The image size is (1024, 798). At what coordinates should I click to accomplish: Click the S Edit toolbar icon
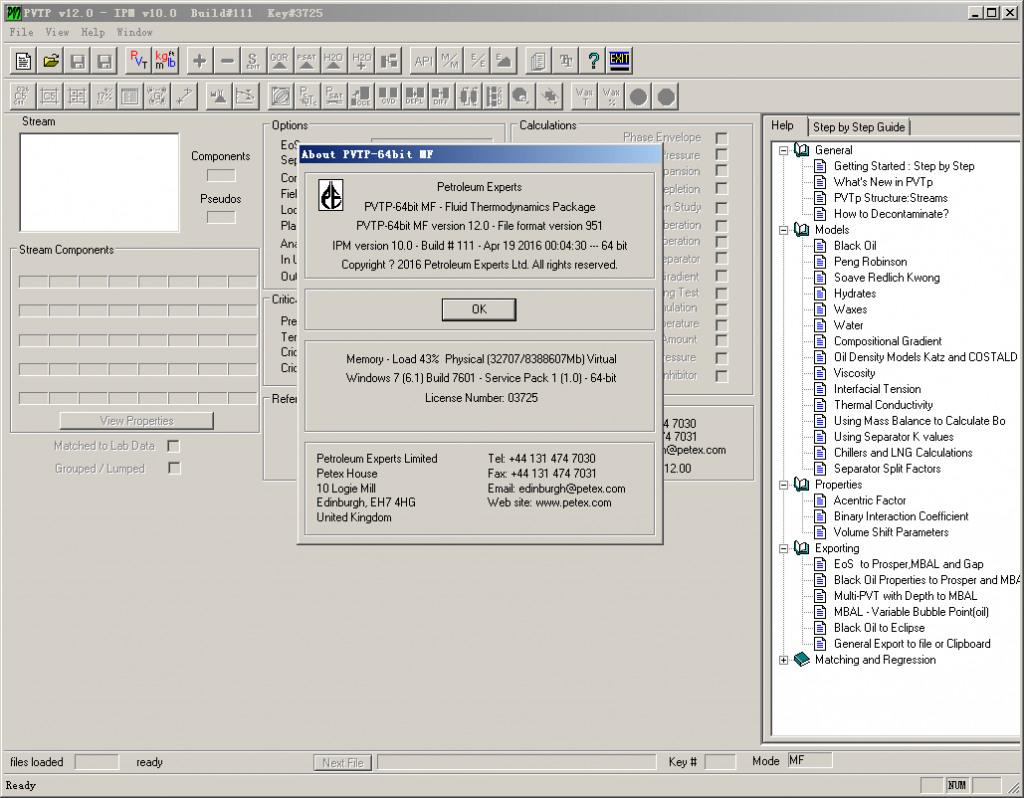click(253, 61)
